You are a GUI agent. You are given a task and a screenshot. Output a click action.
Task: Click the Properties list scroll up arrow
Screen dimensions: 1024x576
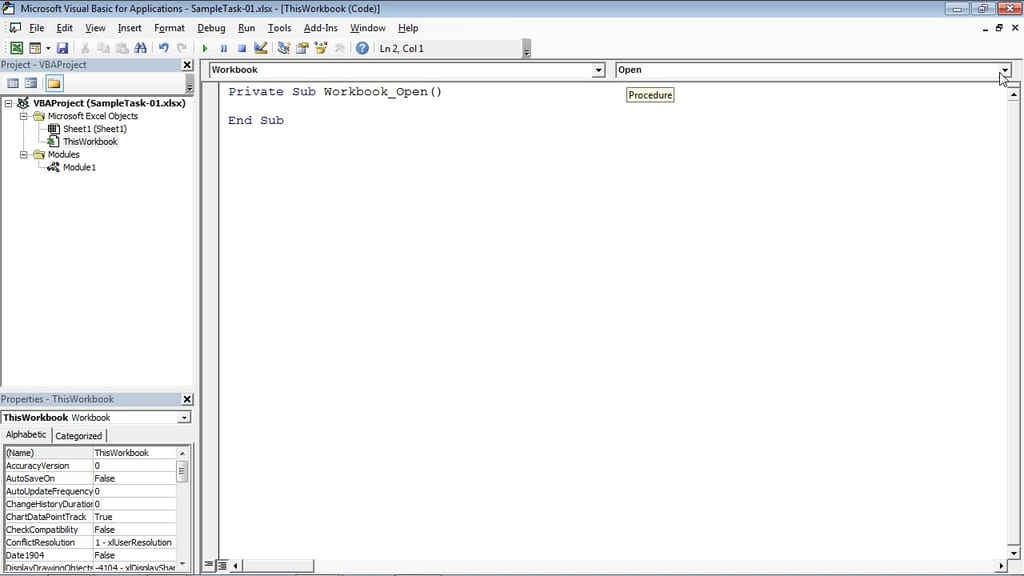coord(182,453)
